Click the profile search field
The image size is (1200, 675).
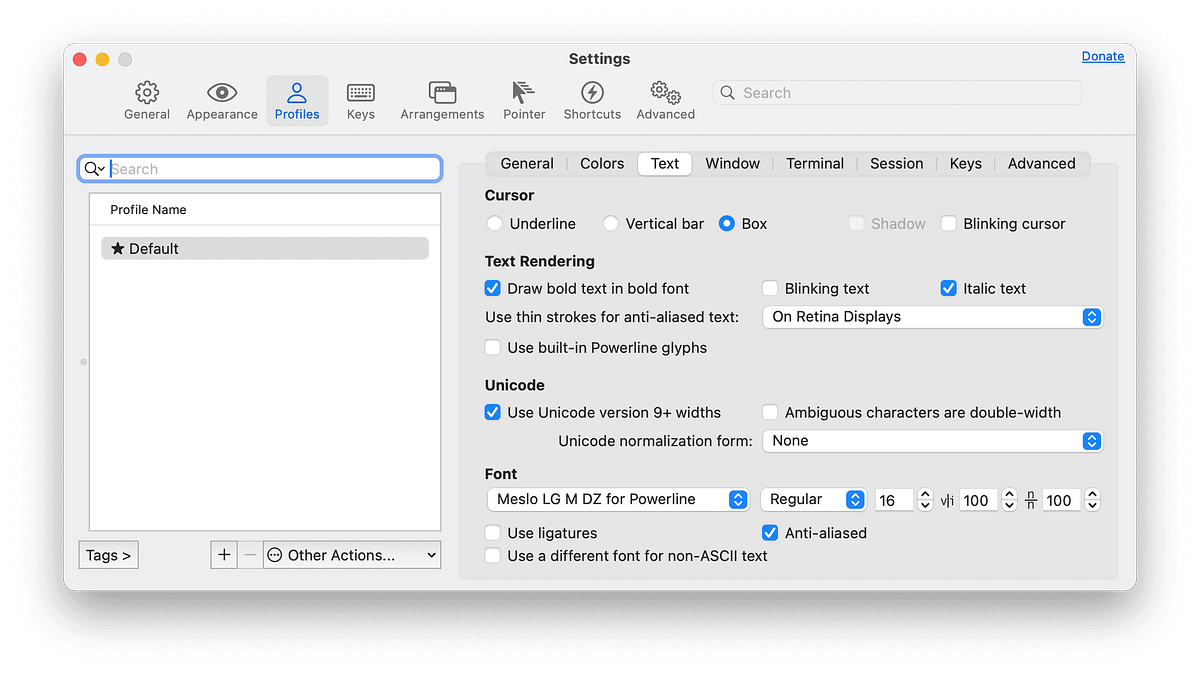[260, 168]
